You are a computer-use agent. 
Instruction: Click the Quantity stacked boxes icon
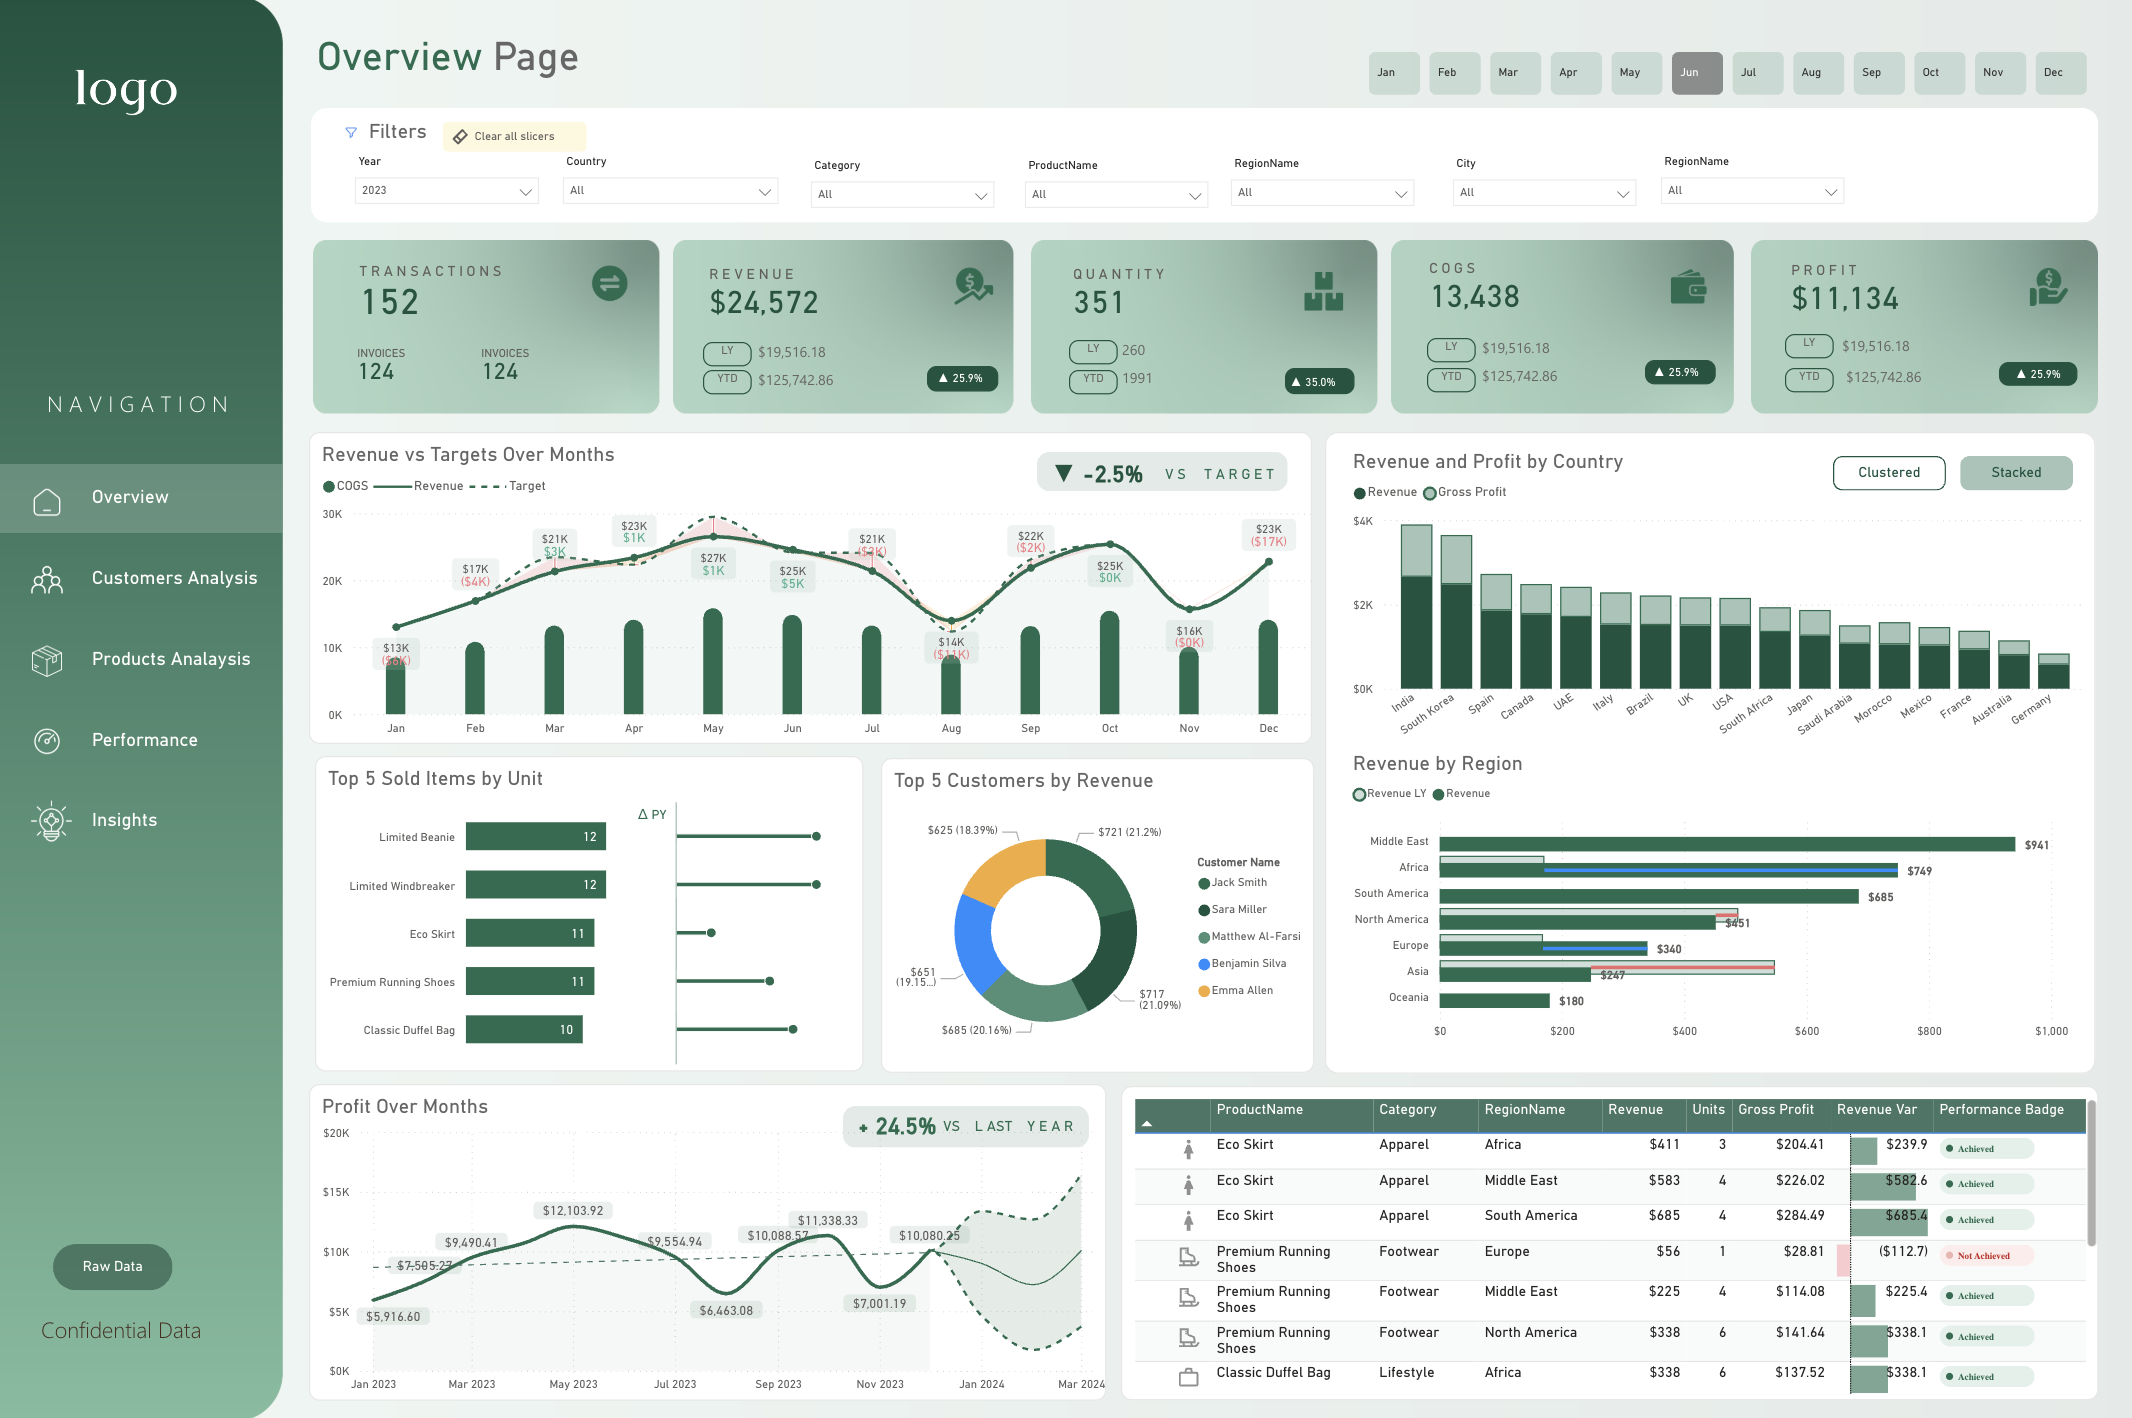point(1323,291)
